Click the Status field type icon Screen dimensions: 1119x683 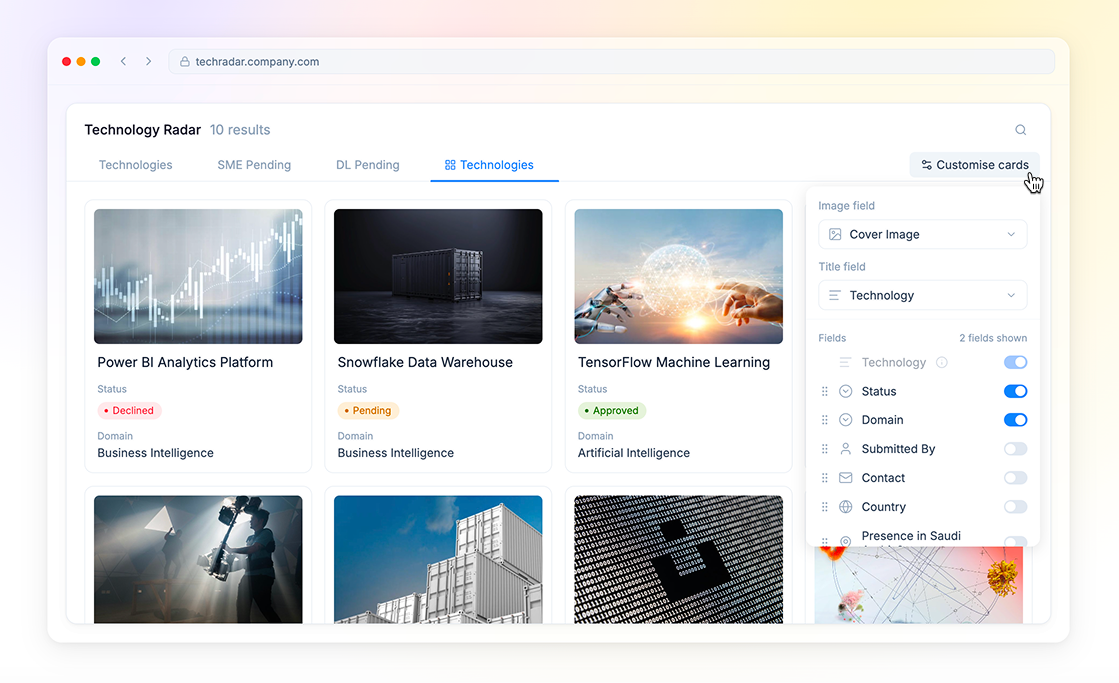[846, 391]
